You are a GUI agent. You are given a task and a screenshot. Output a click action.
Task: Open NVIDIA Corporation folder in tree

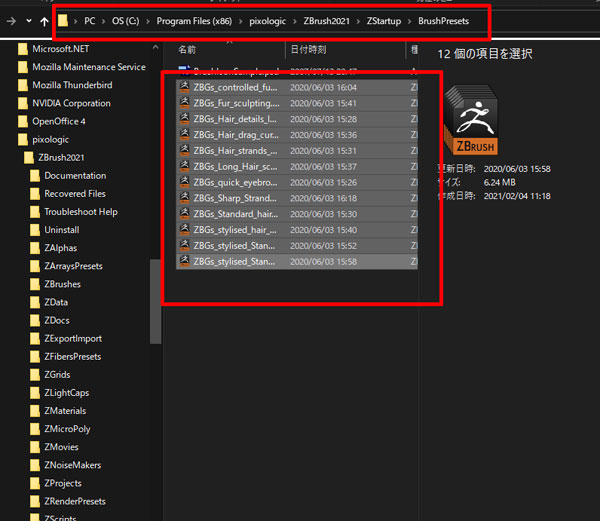pyautogui.click(x=71, y=103)
